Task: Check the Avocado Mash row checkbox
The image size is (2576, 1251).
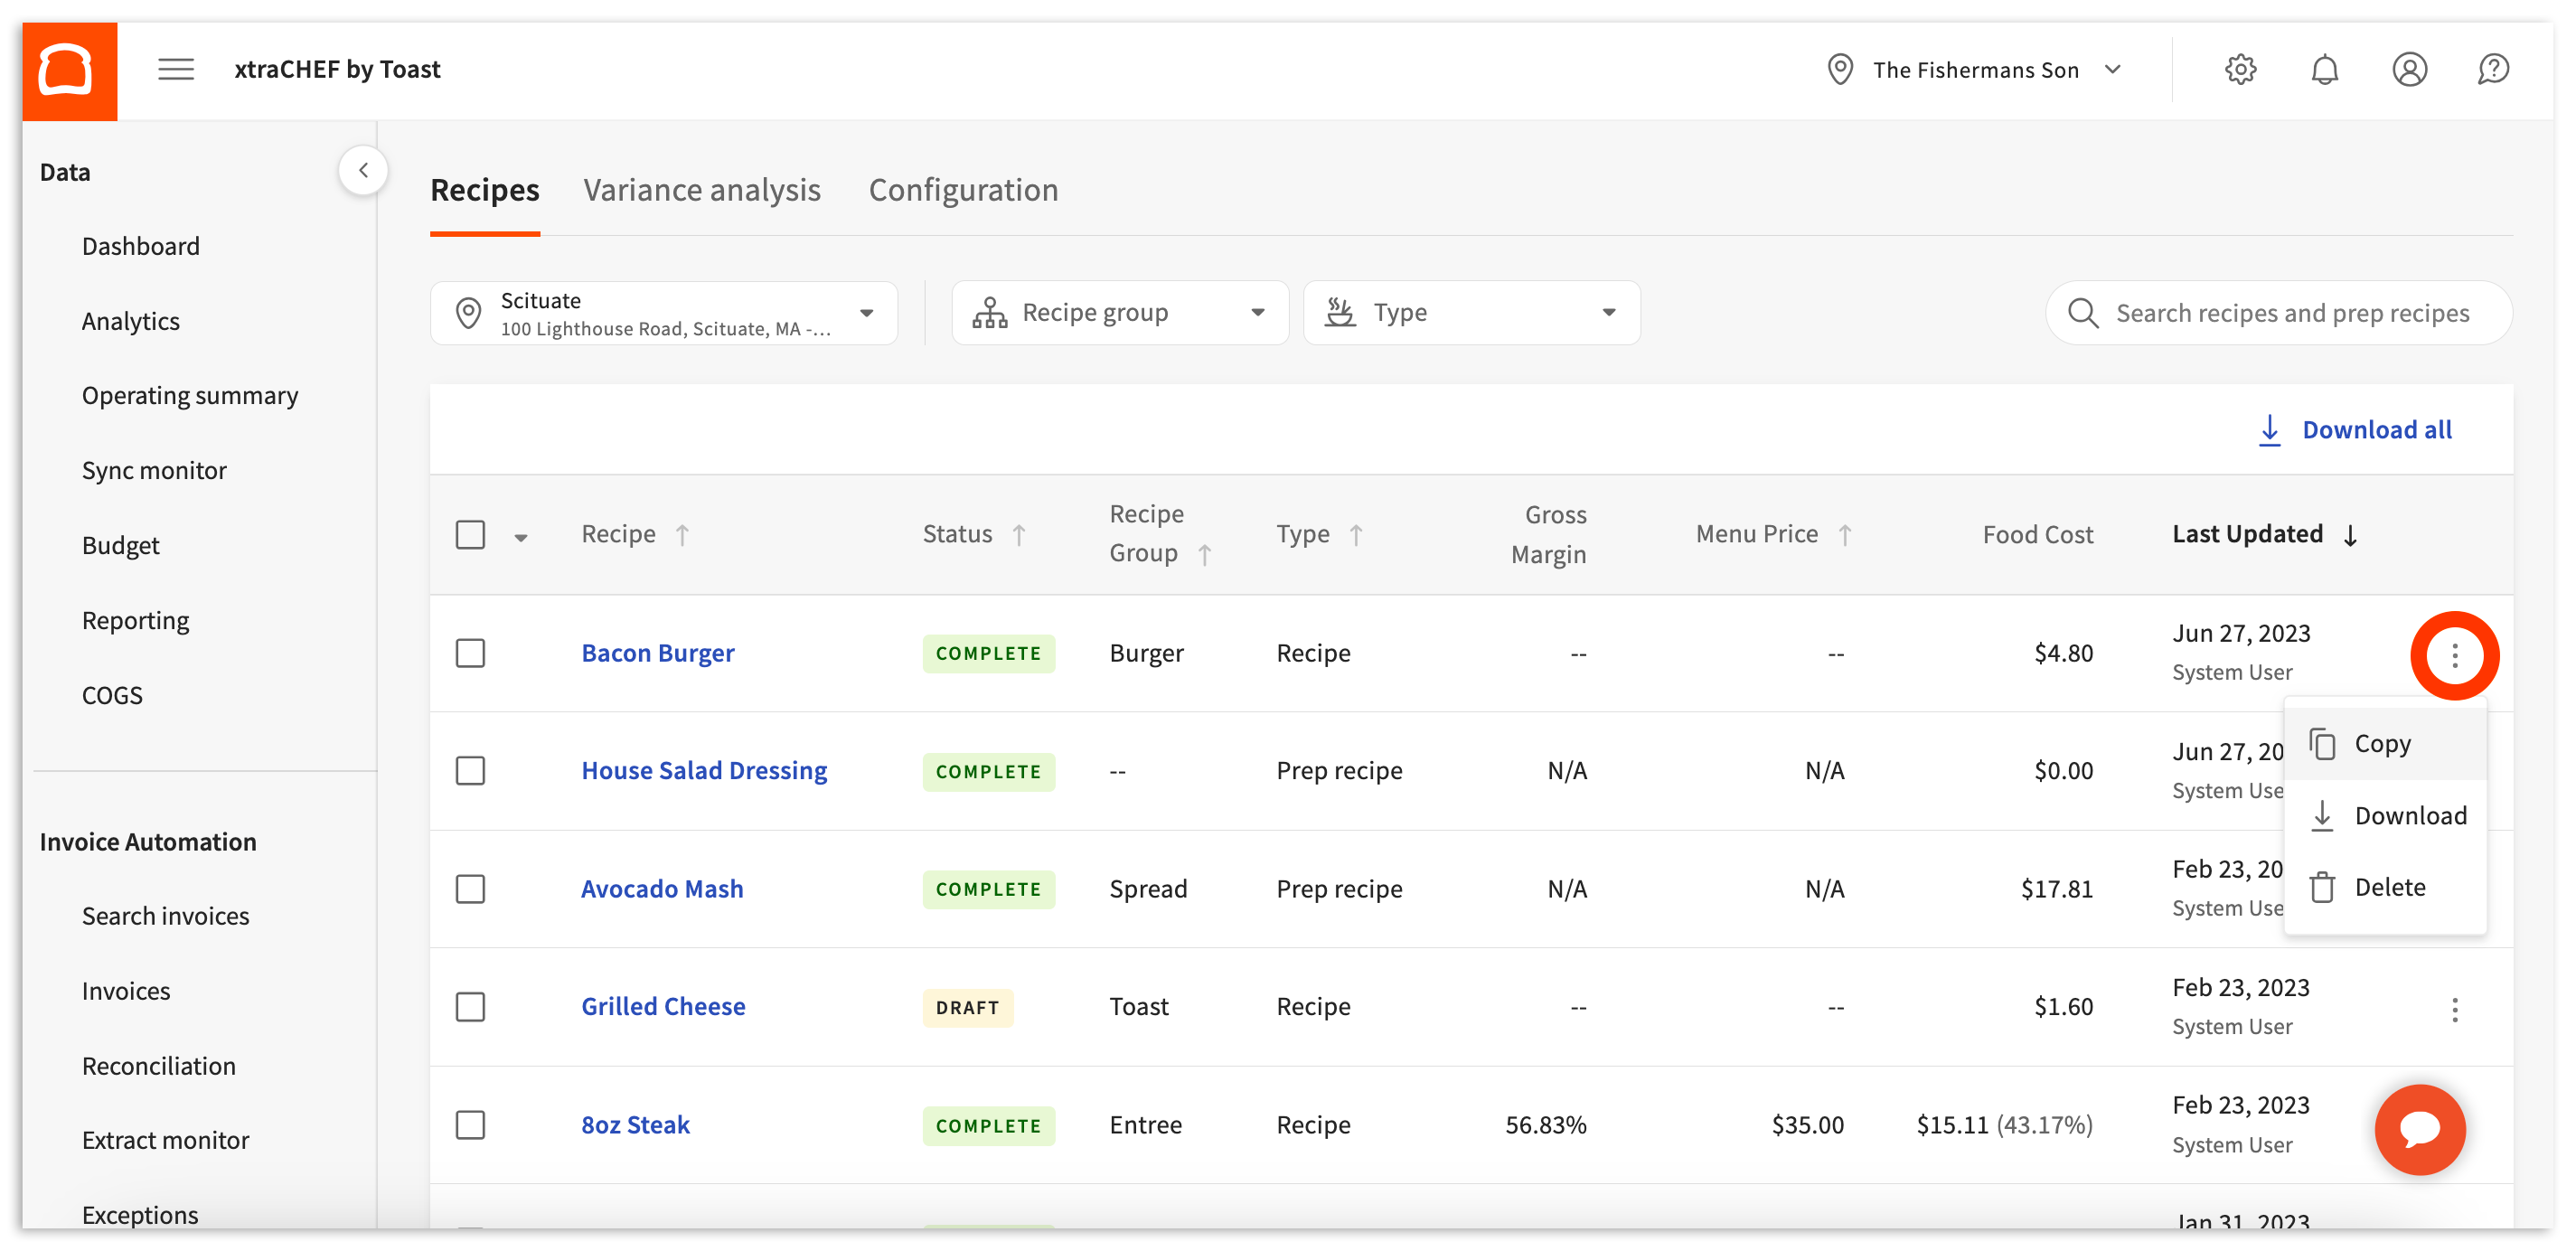Action: [x=470, y=889]
